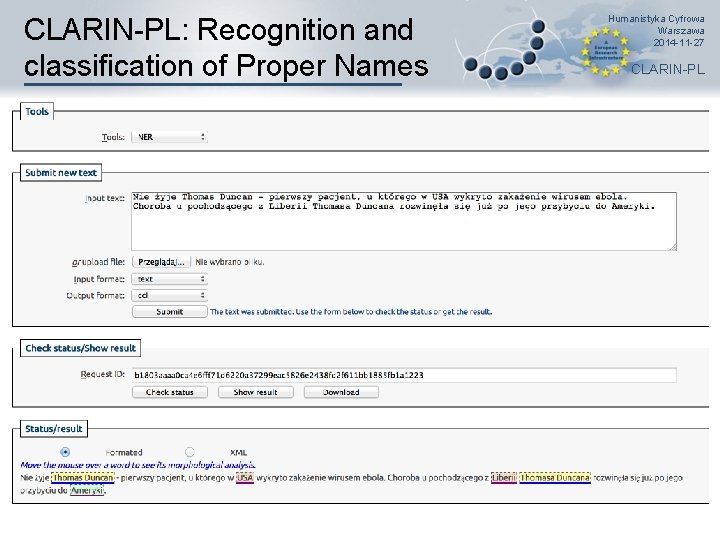Click the Przeglądaj file browse button
Image resolution: width=720 pixels, height=540 pixels.
pyautogui.click(x=161, y=262)
